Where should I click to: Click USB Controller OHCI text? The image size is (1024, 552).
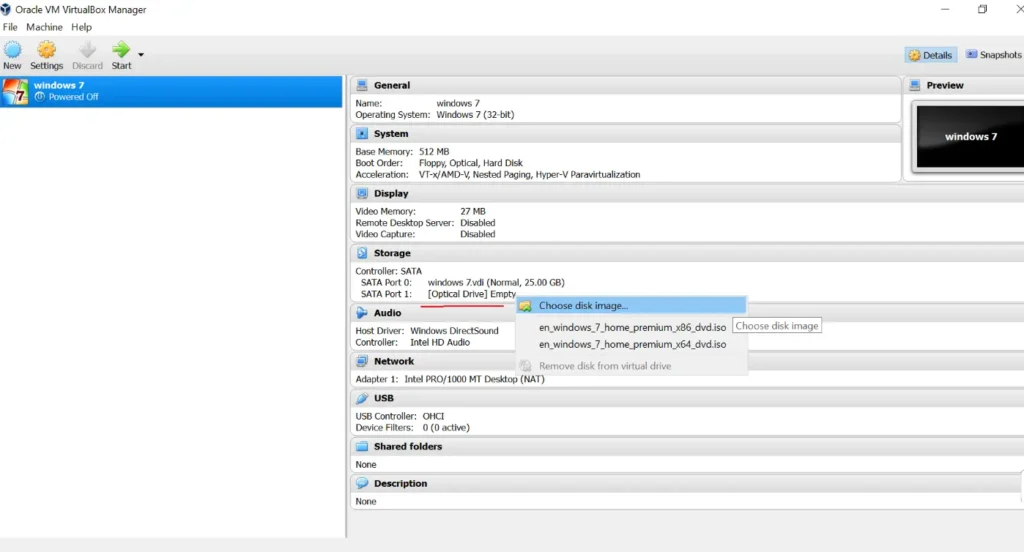[x=433, y=416]
